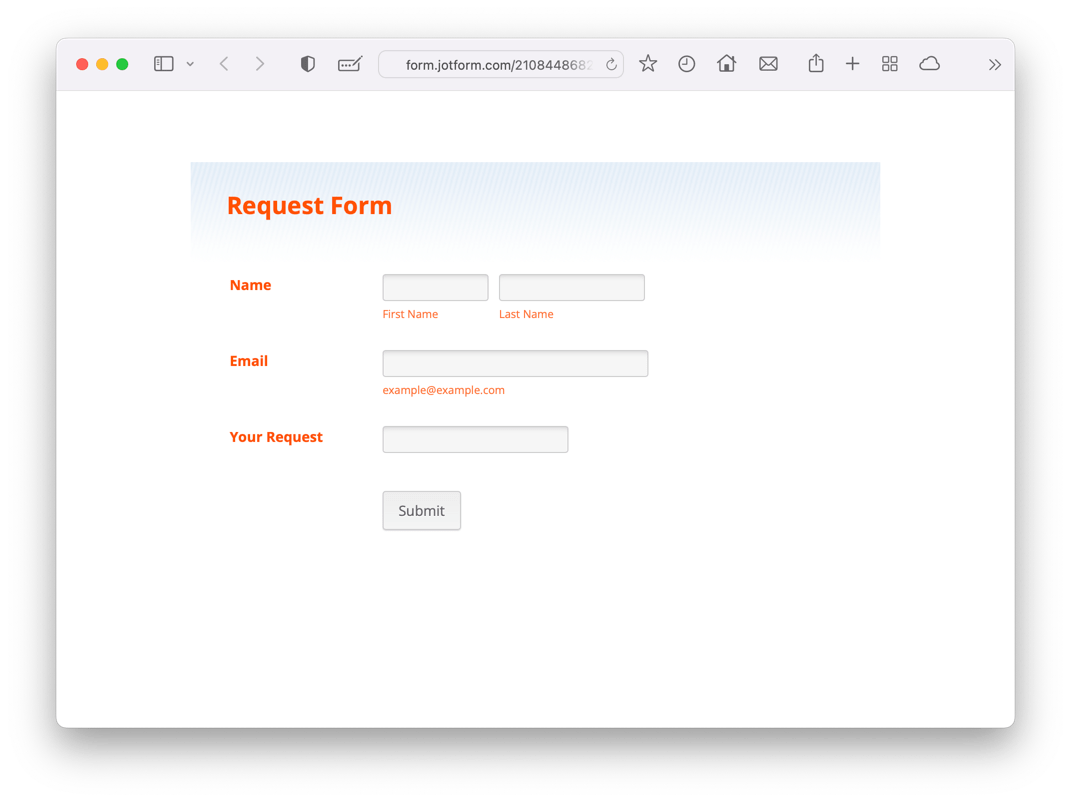1071x802 pixels.
Task: Open the Share menu icon
Action: [816, 64]
